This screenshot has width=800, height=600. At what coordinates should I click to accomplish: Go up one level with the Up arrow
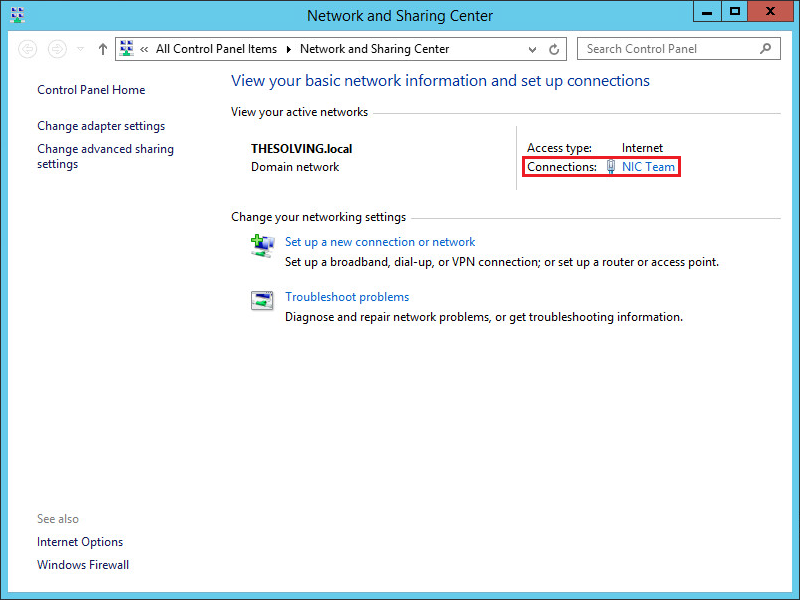pos(103,49)
